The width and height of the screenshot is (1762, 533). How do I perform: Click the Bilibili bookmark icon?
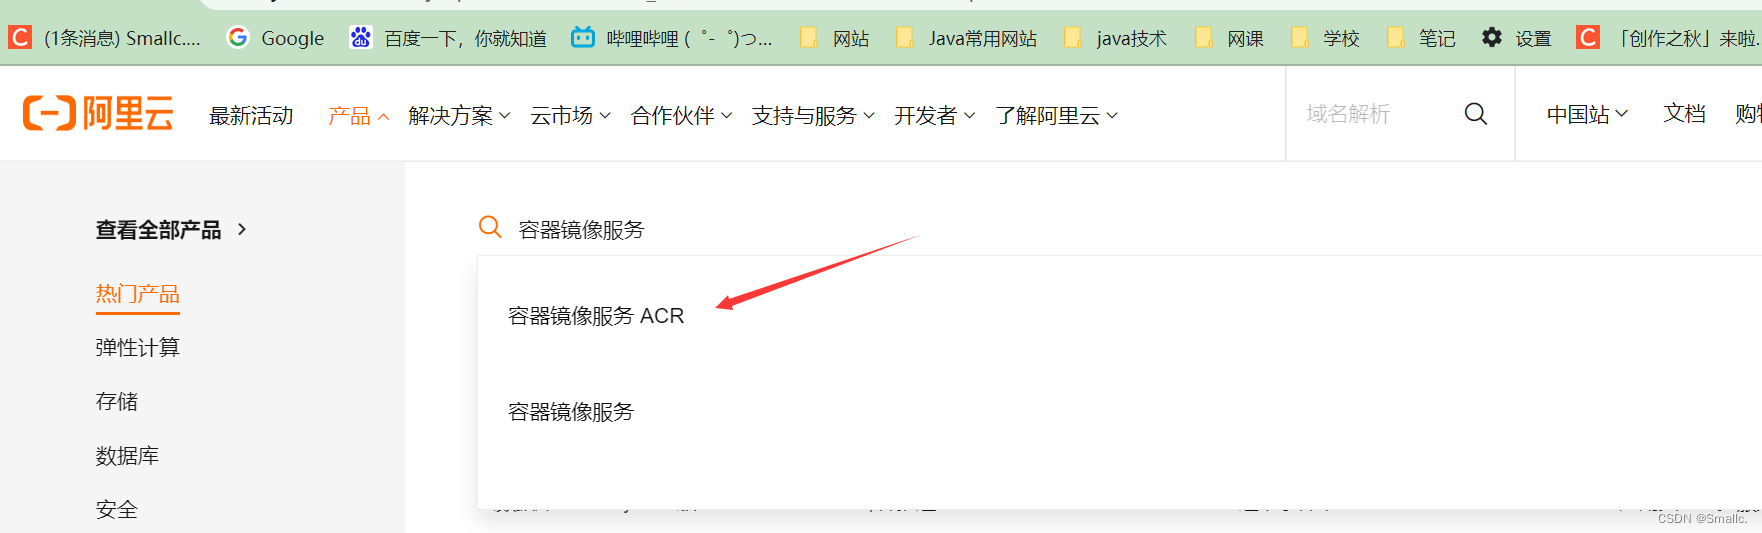583,38
